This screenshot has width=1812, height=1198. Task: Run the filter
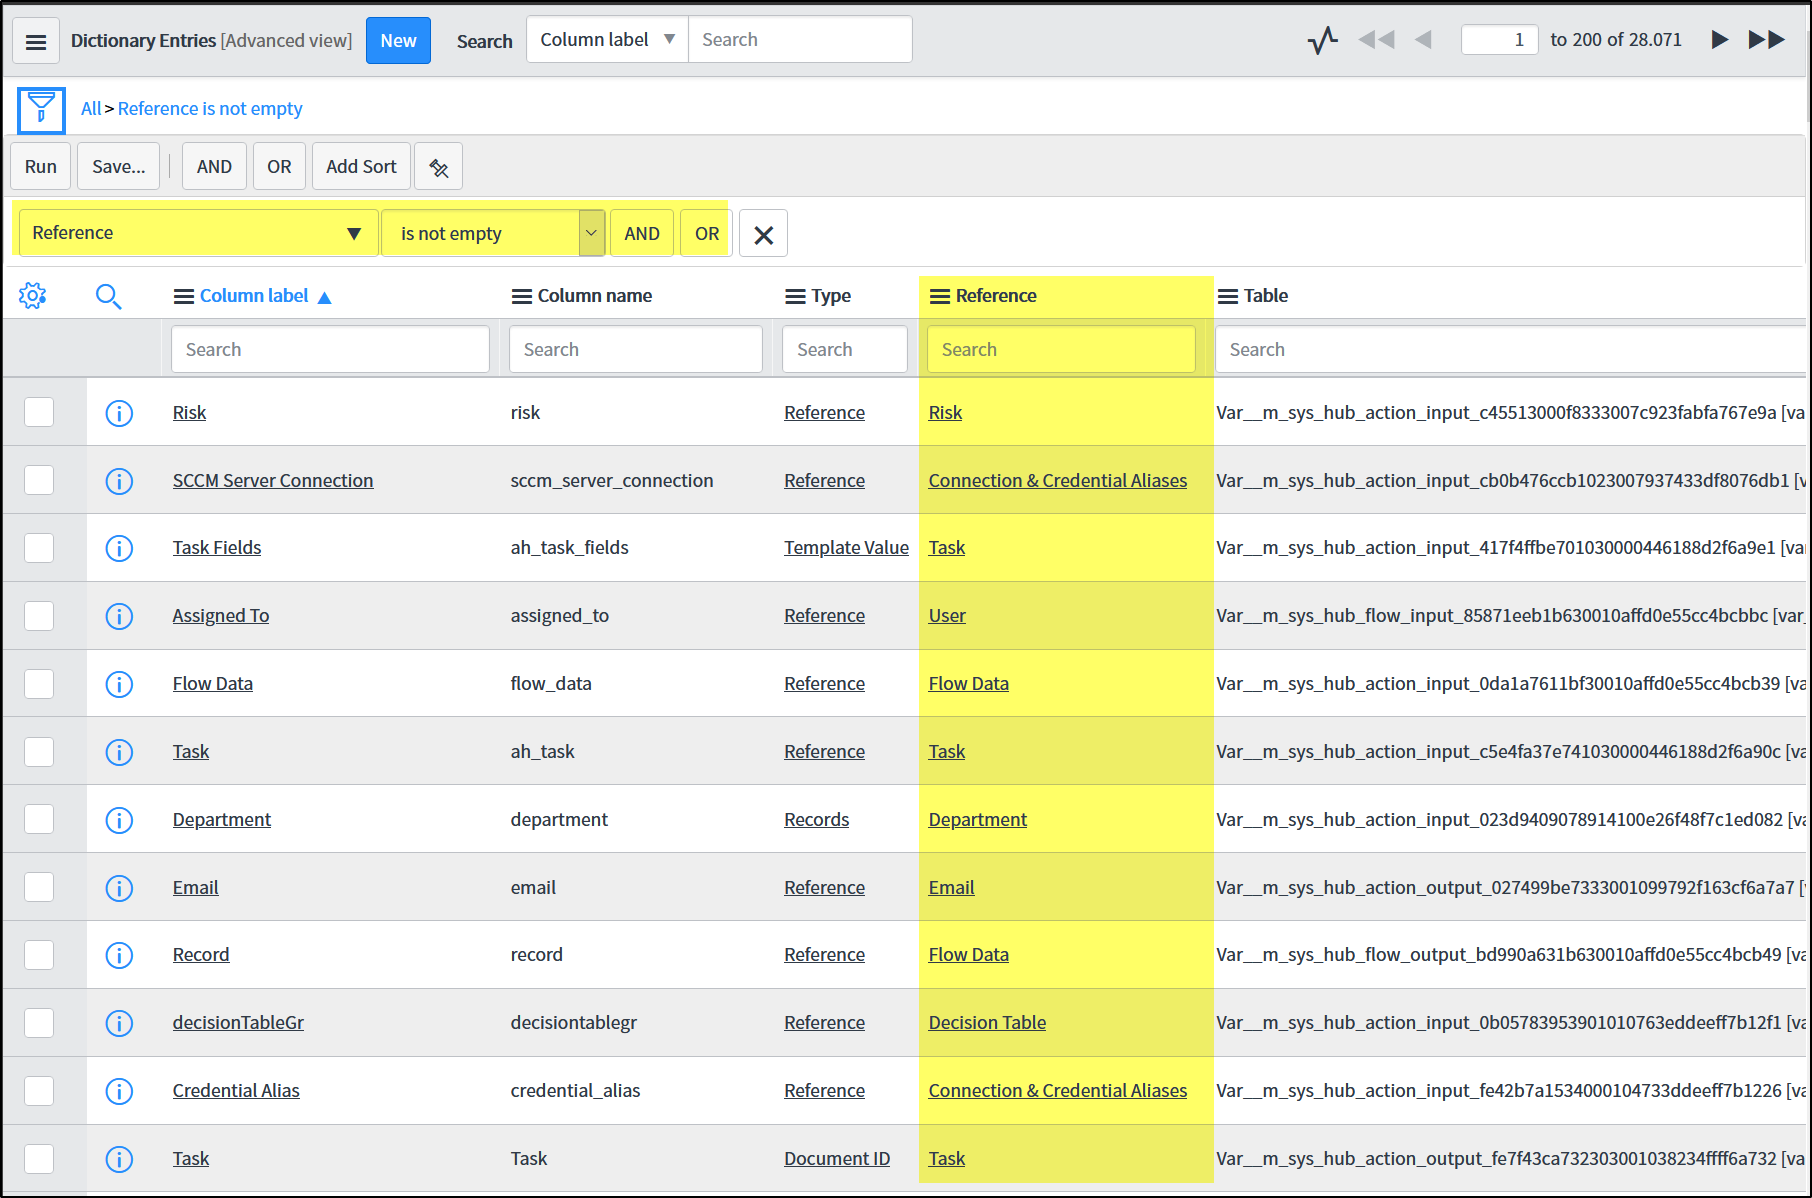[41, 167]
